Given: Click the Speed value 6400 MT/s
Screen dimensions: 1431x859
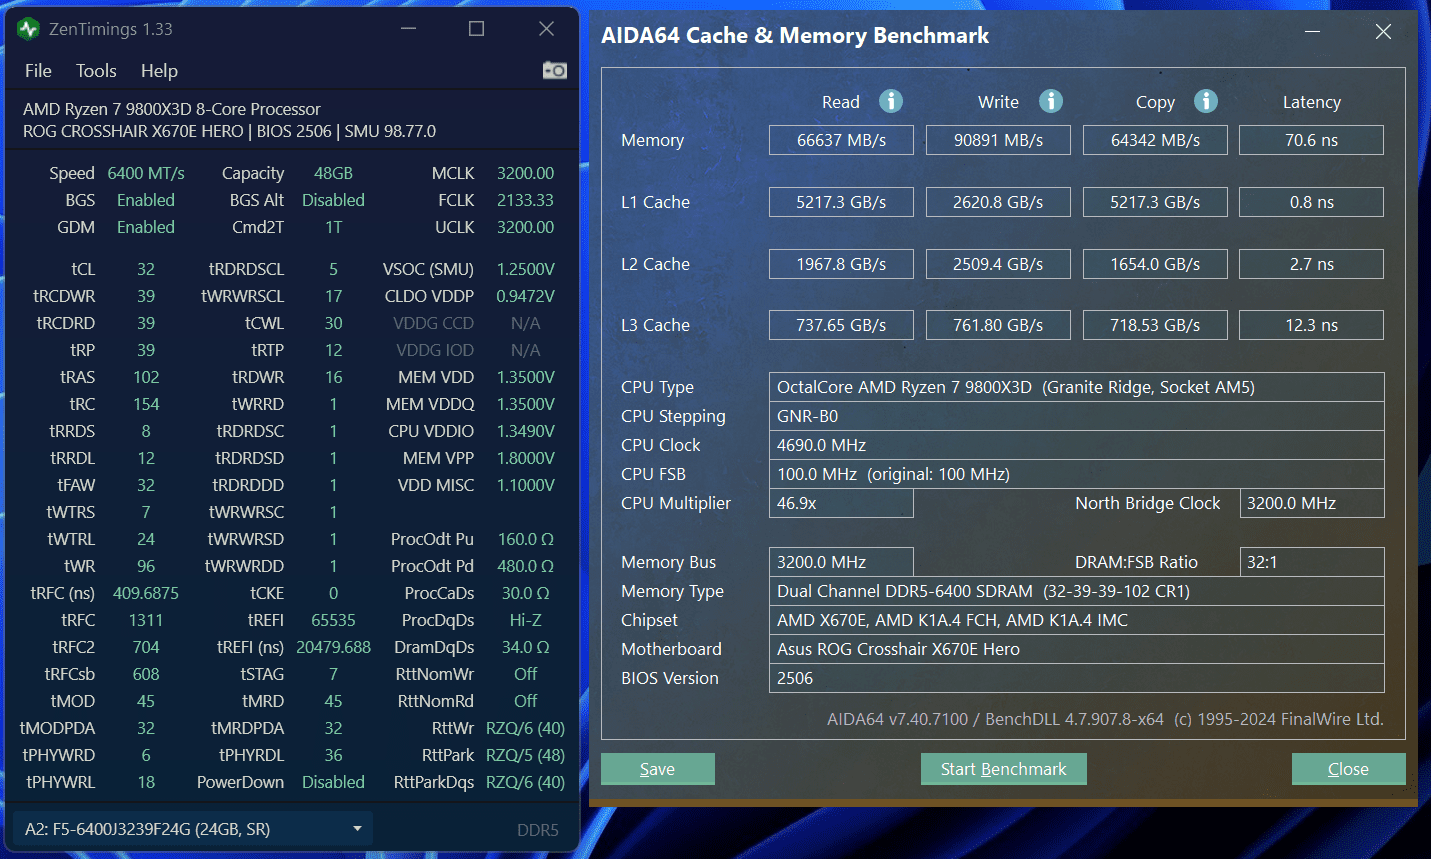Looking at the screenshot, I should click(x=146, y=173).
